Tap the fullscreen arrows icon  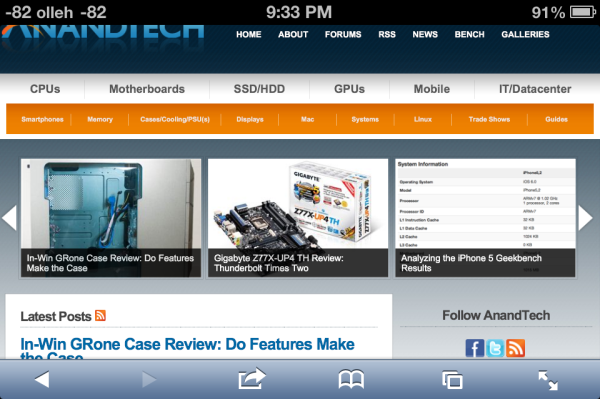point(548,380)
